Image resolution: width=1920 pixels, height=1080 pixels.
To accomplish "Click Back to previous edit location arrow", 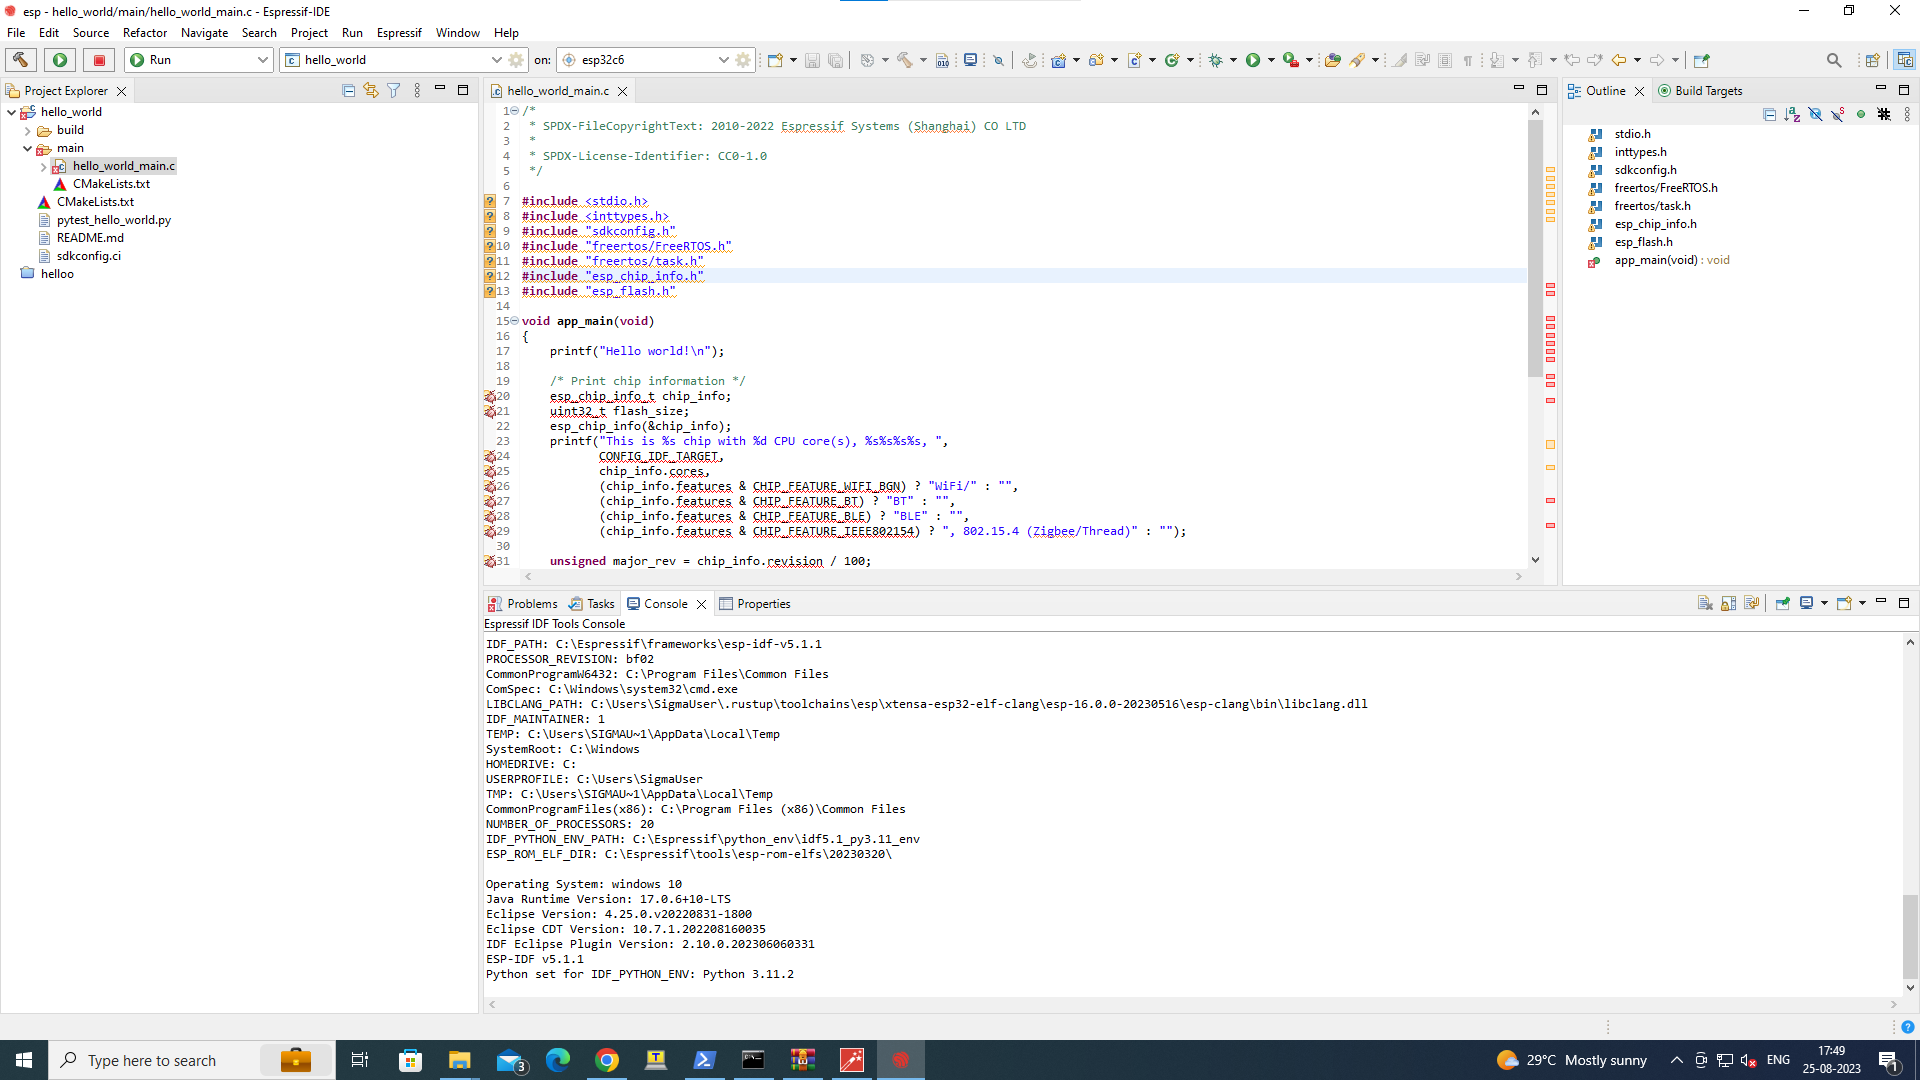I will click(x=1619, y=60).
